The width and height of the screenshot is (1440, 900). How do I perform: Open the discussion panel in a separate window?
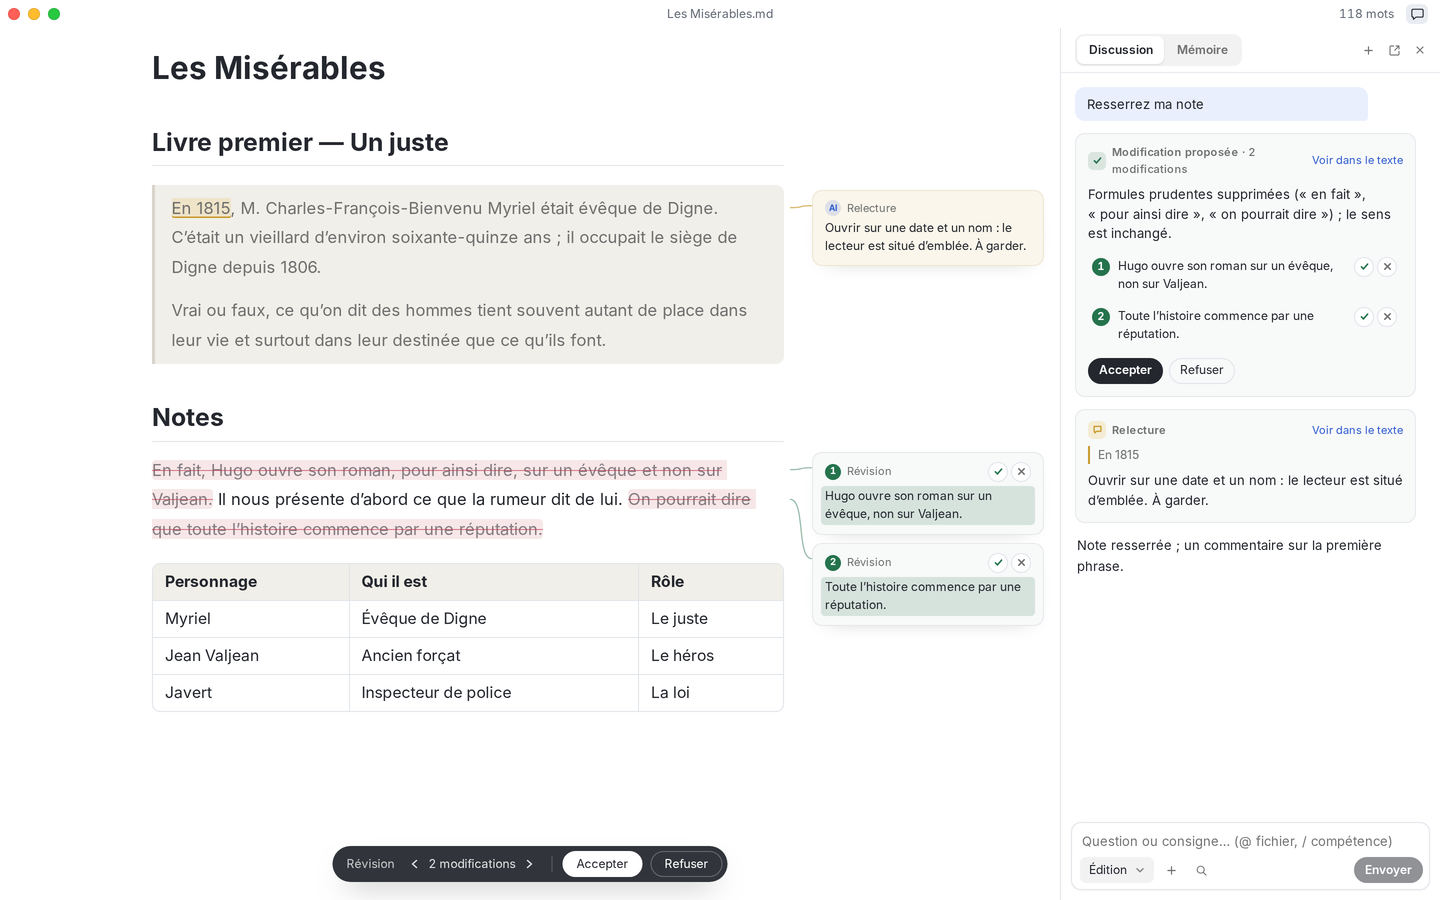pos(1394,50)
